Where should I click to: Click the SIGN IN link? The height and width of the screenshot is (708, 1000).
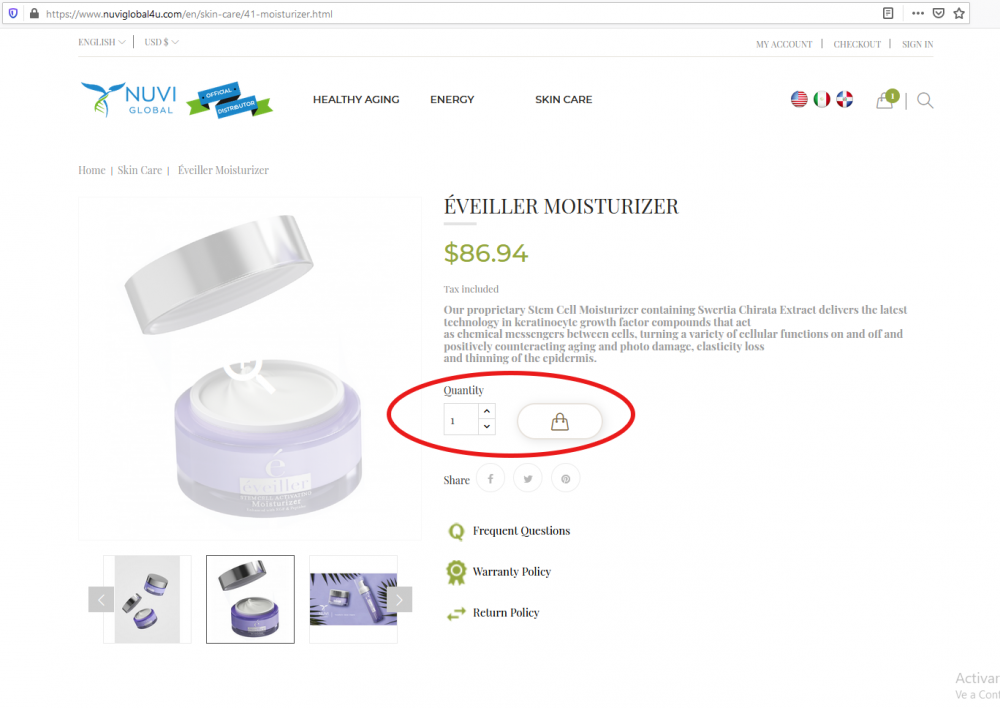tap(917, 45)
